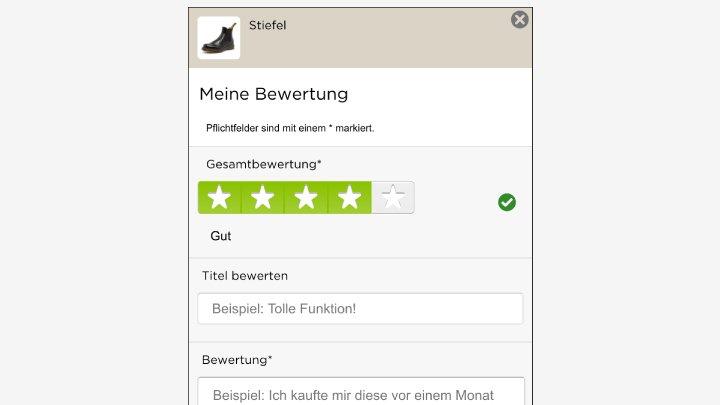Click the 'Gut' rating description text

pos(221,236)
